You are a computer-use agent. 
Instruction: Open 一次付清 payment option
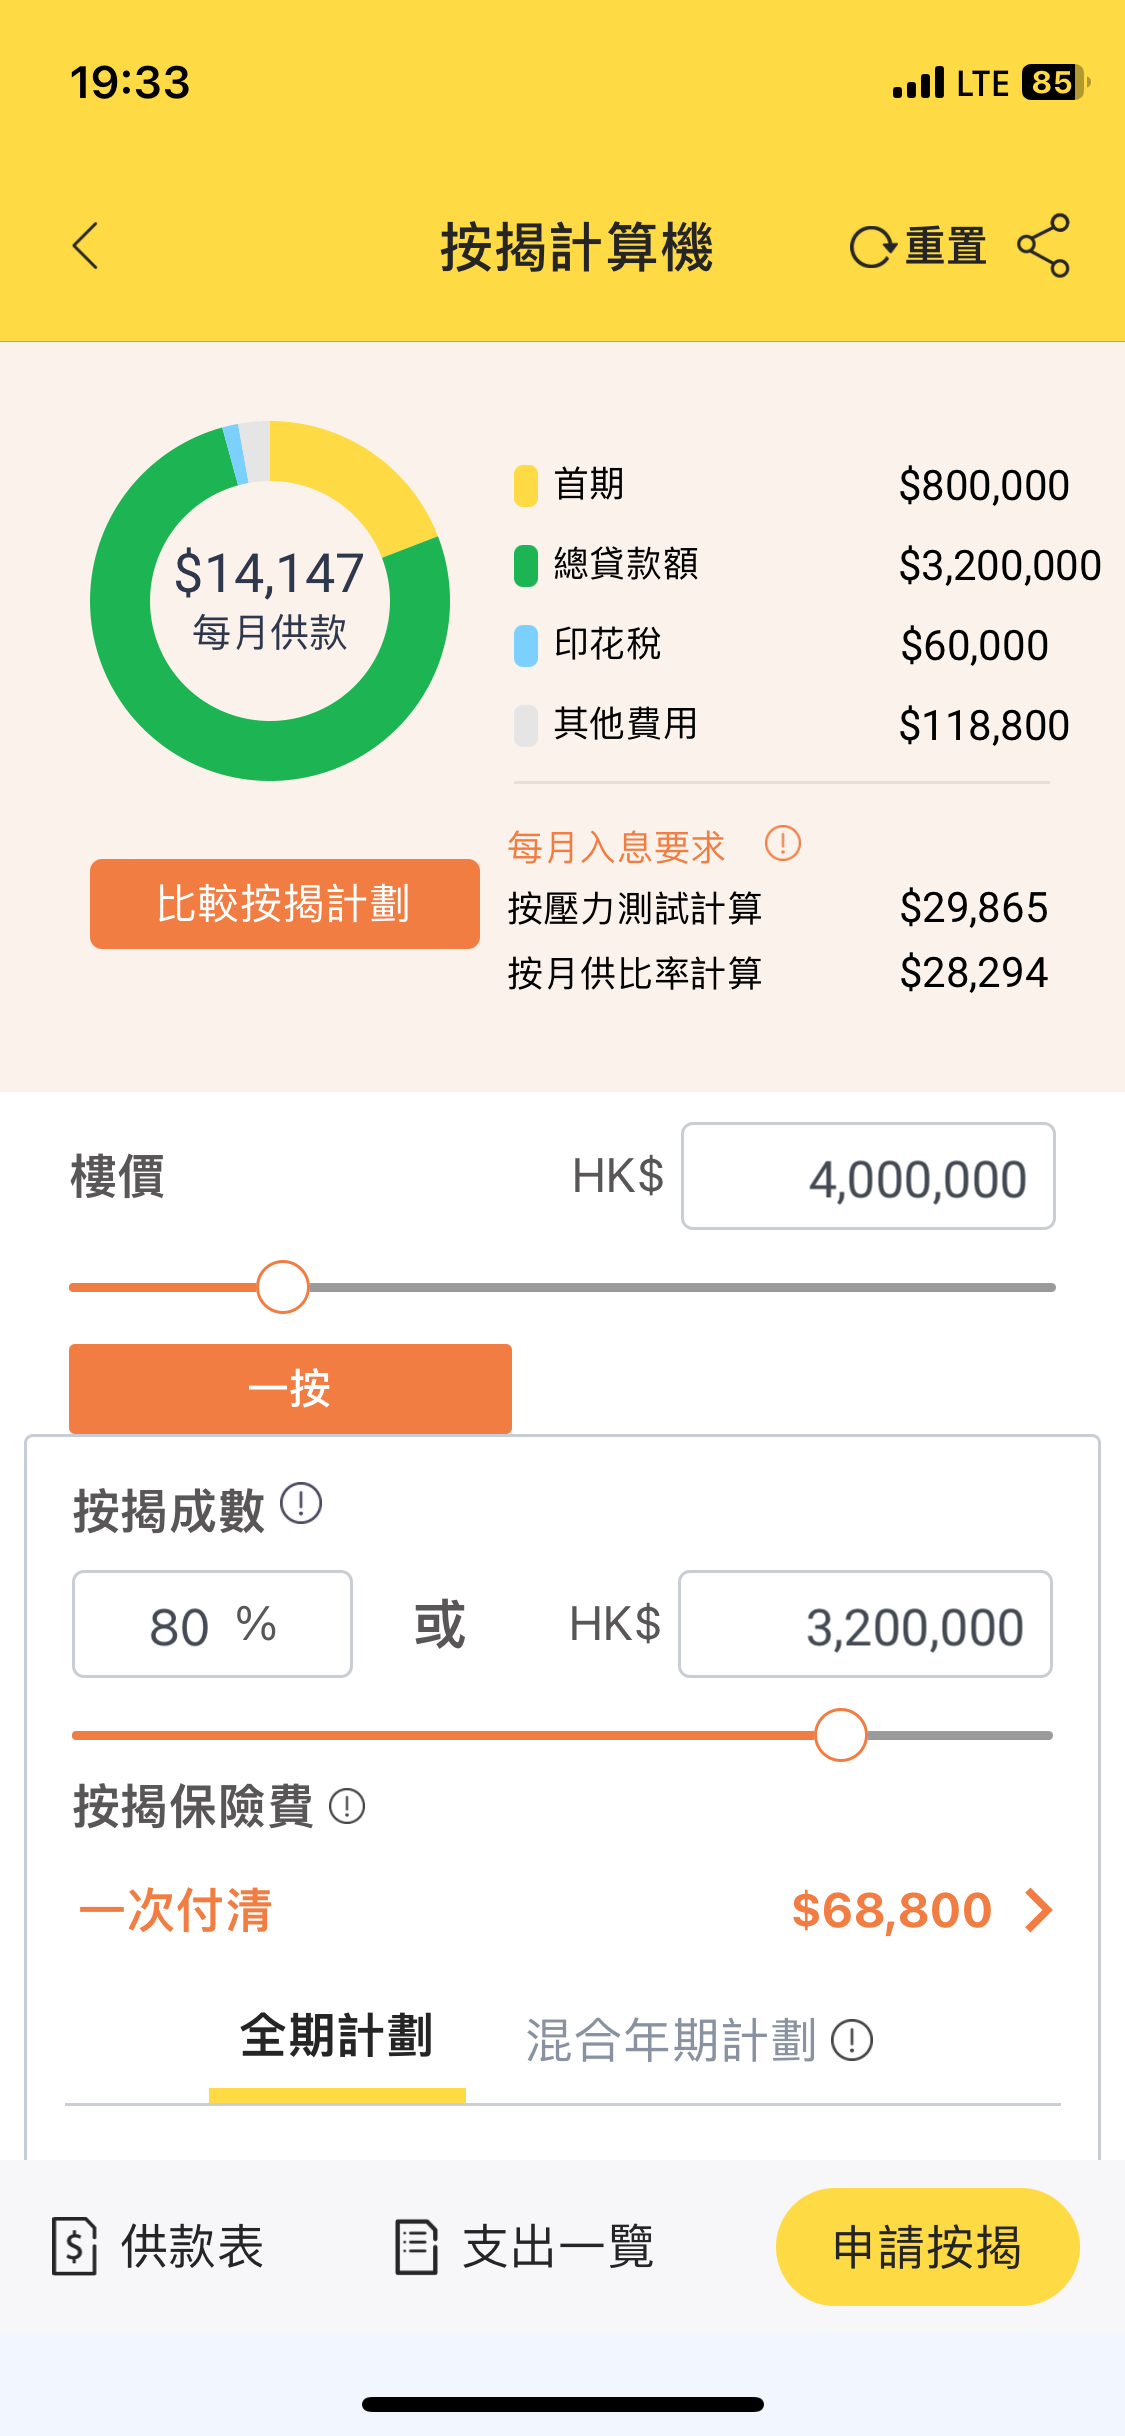pyautogui.click(x=175, y=1910)
